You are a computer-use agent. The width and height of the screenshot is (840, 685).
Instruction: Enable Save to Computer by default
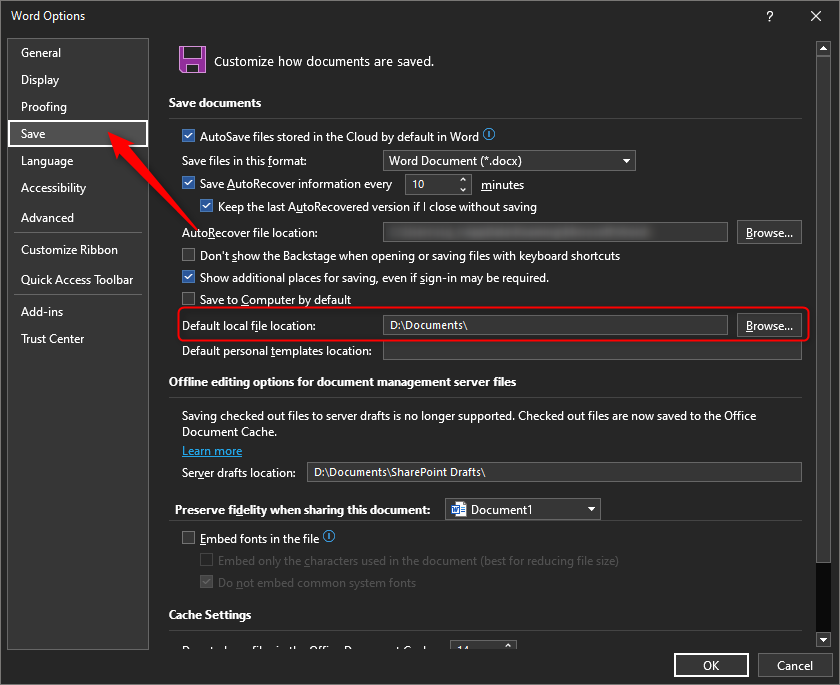tap(189, 299)
